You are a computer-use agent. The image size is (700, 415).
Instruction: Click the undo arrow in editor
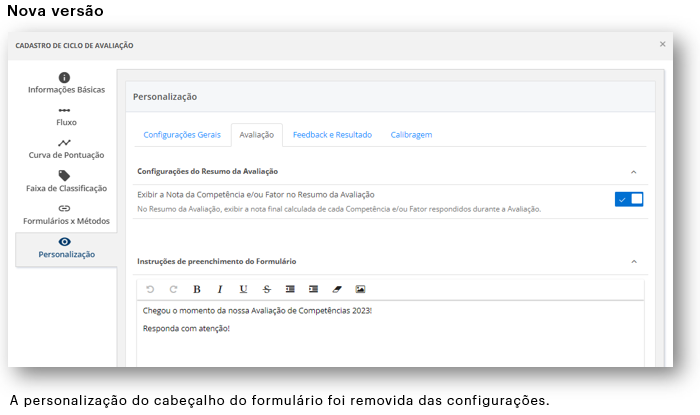coord(150,289)
